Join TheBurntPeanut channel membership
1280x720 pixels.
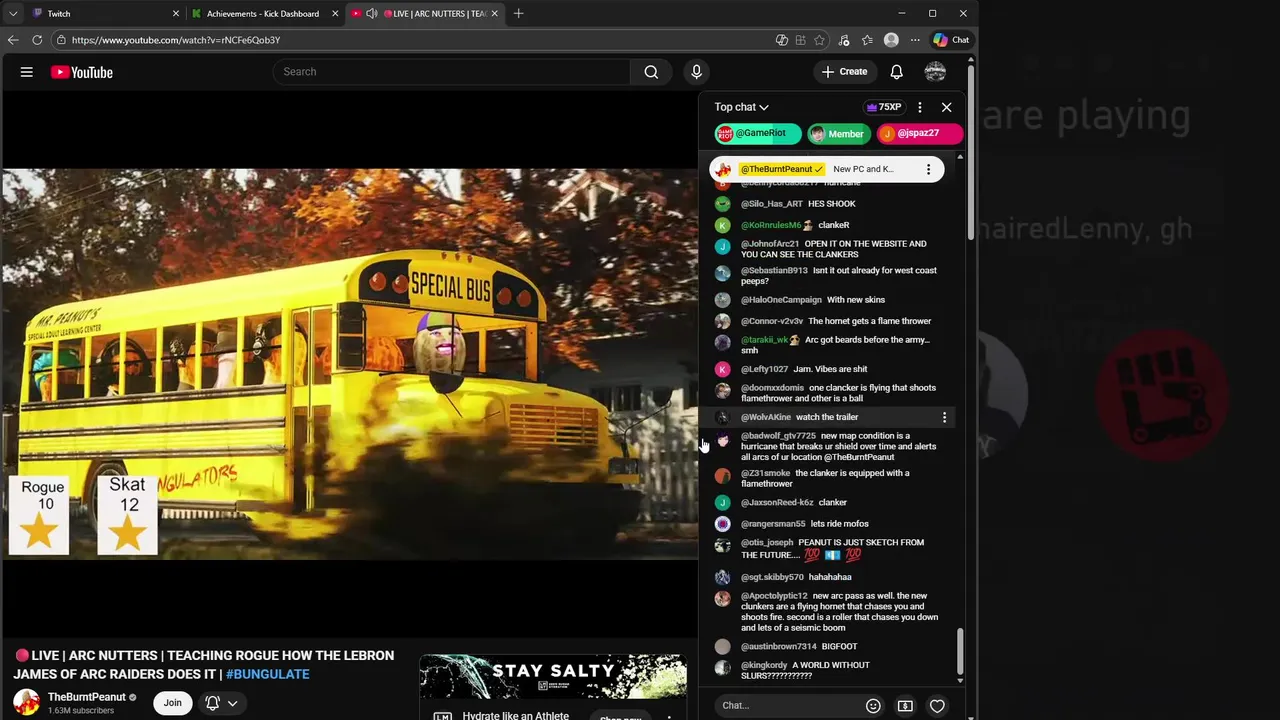[173, 703]
